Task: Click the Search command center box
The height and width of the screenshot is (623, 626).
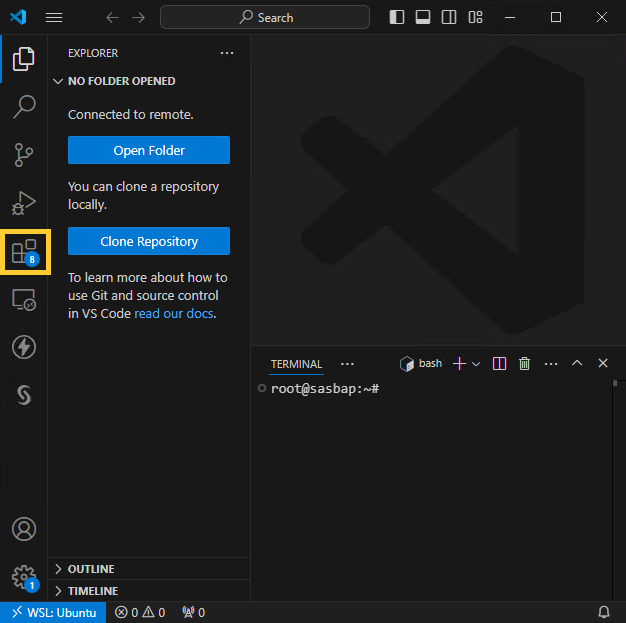Action: [265, 17]
